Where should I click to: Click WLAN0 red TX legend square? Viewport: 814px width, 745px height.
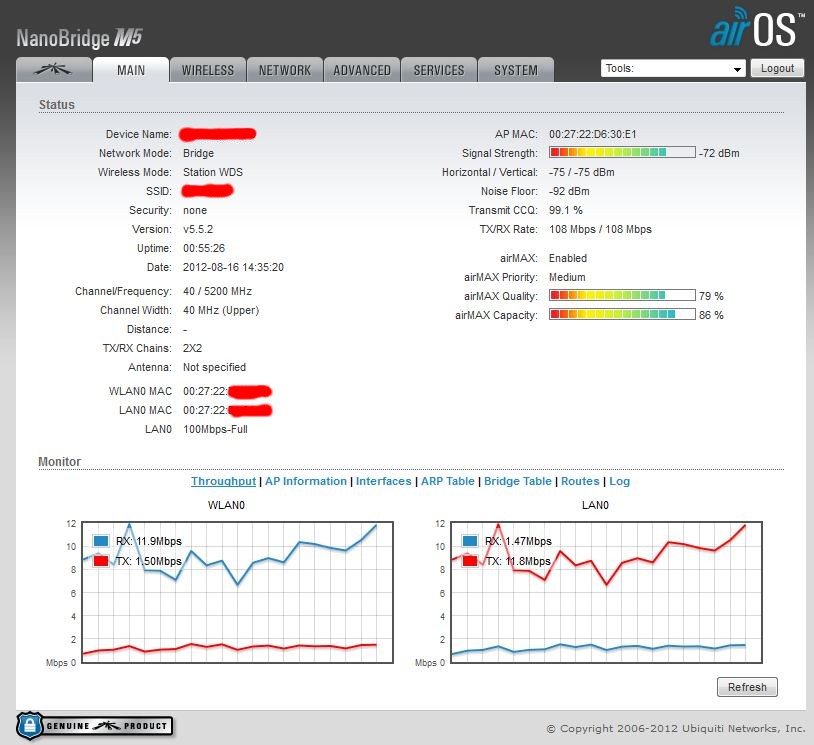point(101,561)
